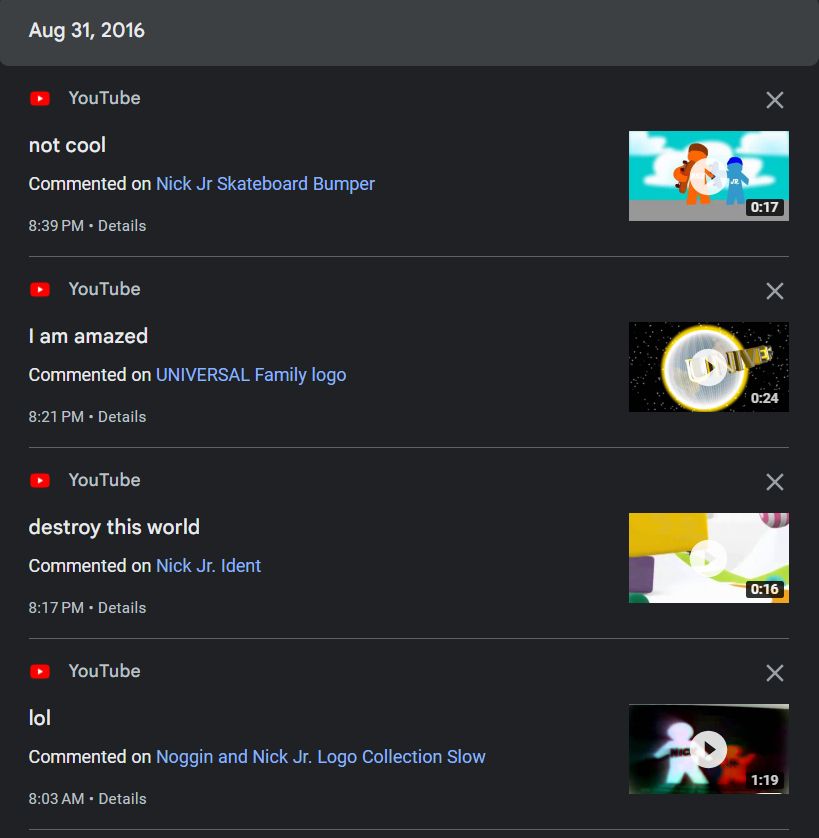
Task: Play the Noggin Logo Collection thumbnail (1:19)
Action: click(708, 749)
